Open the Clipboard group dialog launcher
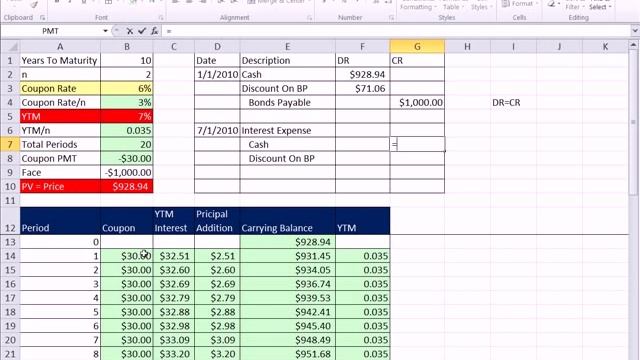This screenshot has height=360, width=640. 42,18
